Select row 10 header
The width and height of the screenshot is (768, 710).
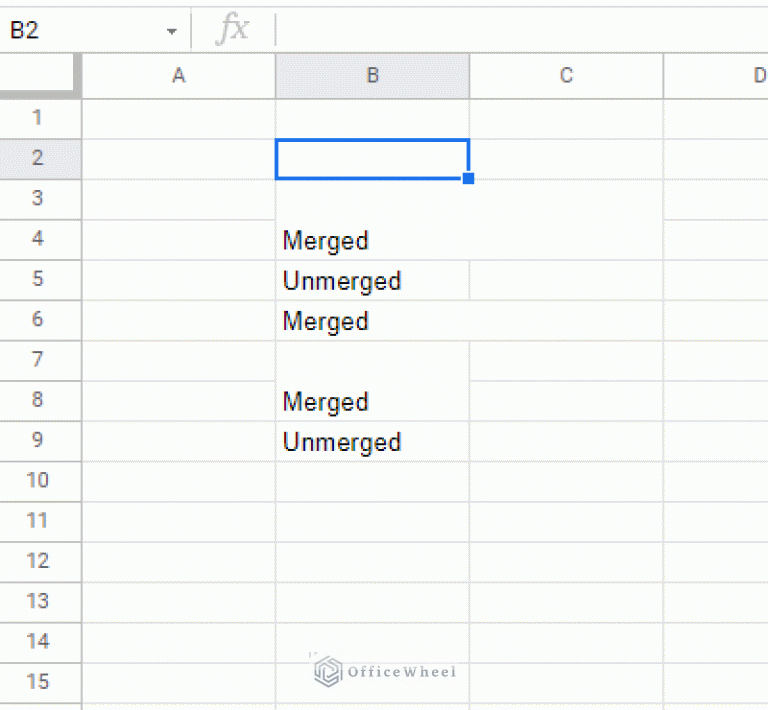point(40,481)
